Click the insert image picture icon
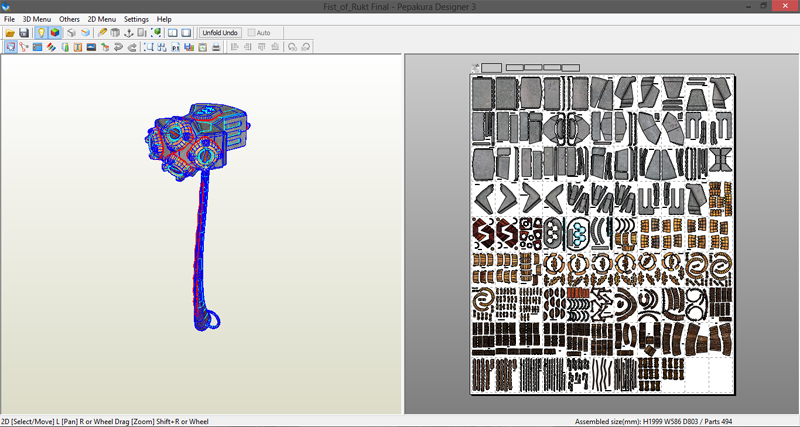 coord(91,47)
